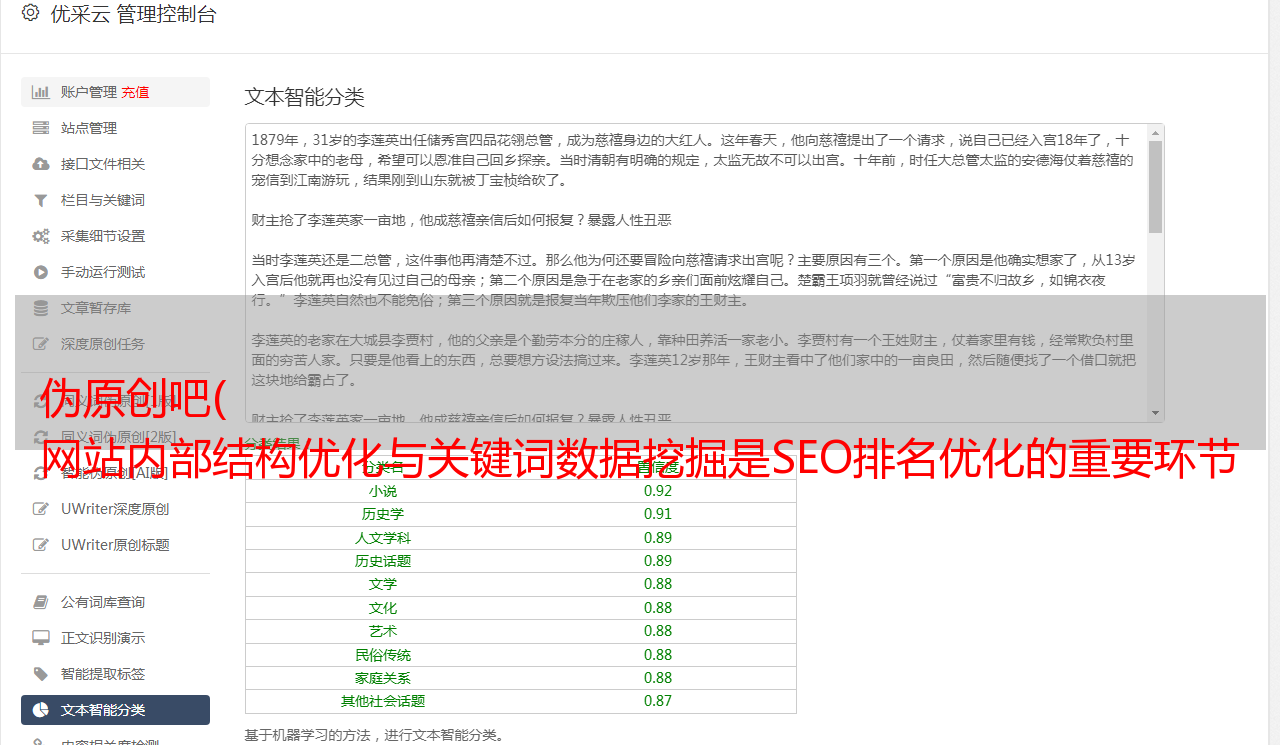The image size is (1280, 745).
Task: Click the text area scrollbar thumb
Action: coord(1156,187)
